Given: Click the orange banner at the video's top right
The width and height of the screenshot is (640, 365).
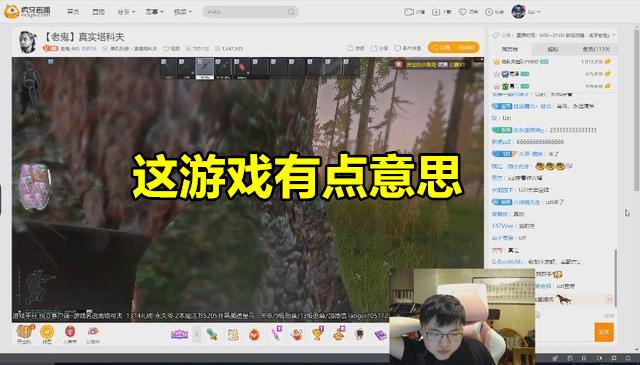Looking at the screenshot, I should pos(430,65).
